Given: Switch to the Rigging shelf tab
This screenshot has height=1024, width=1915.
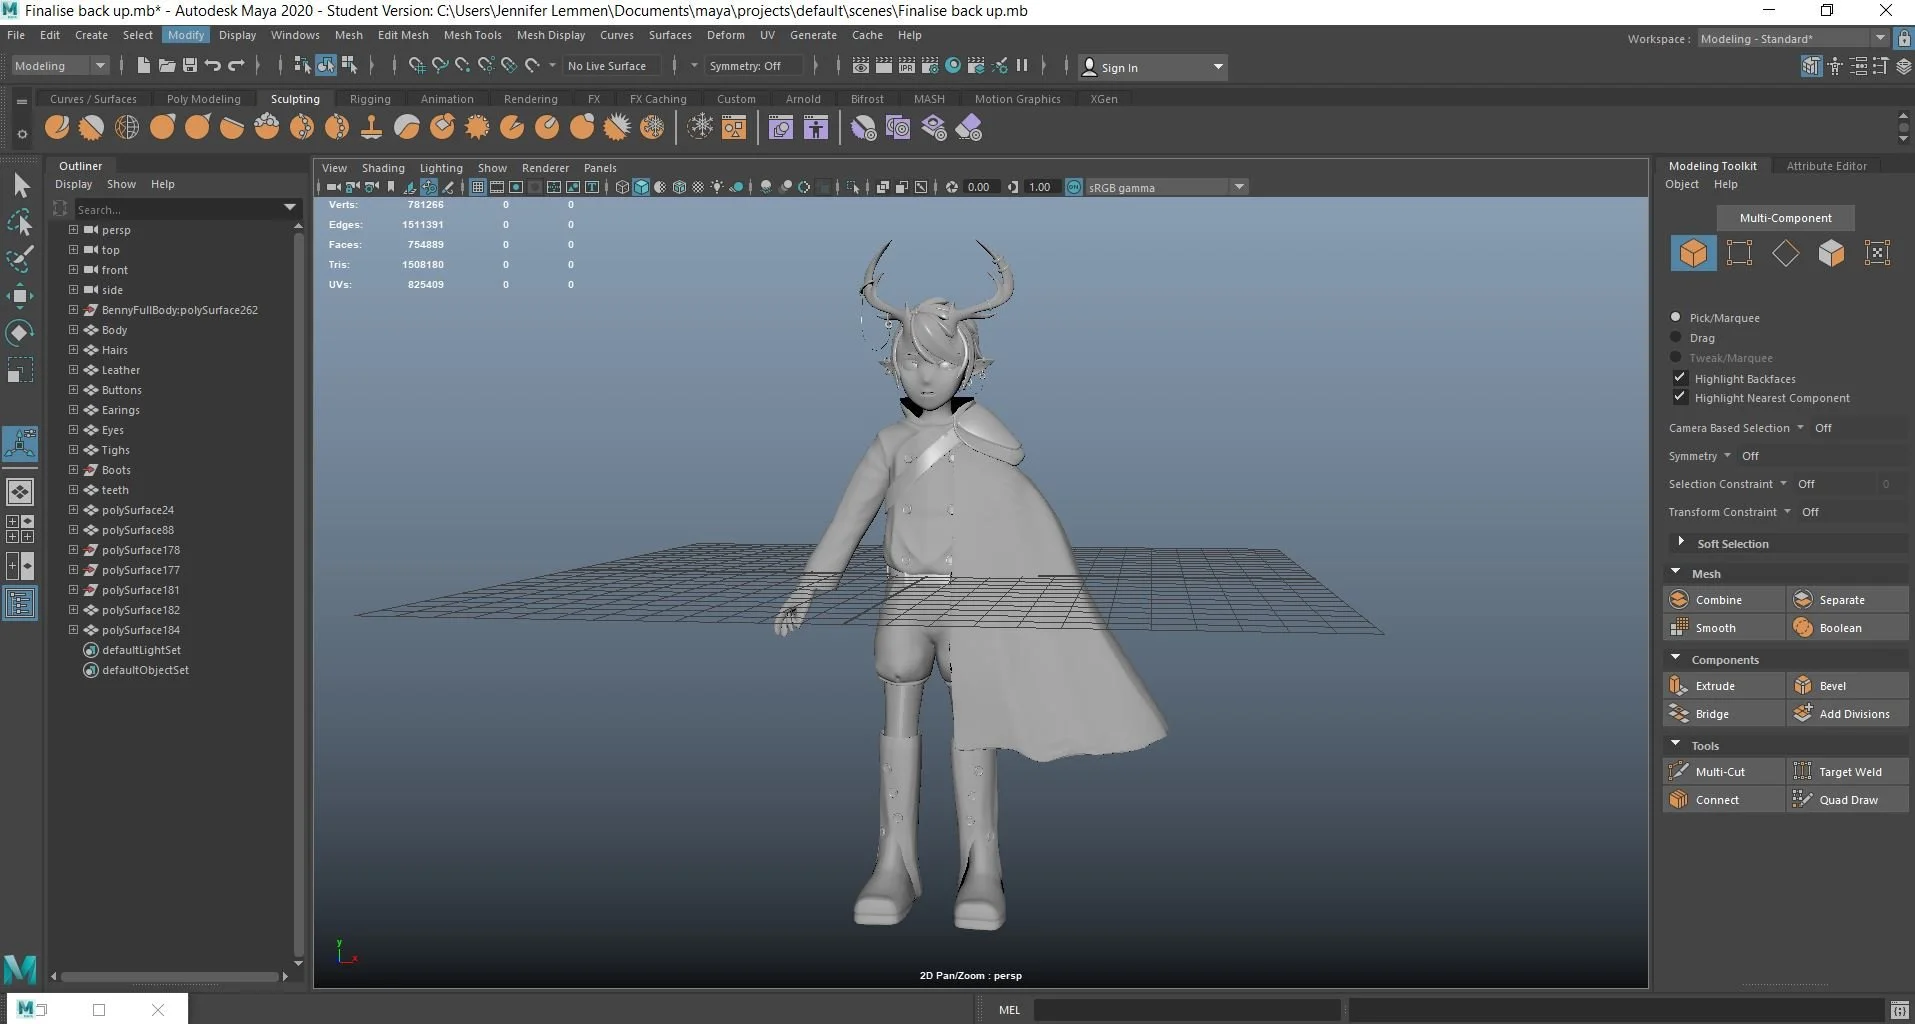Looking at the screenshot, I should (370, 99).
